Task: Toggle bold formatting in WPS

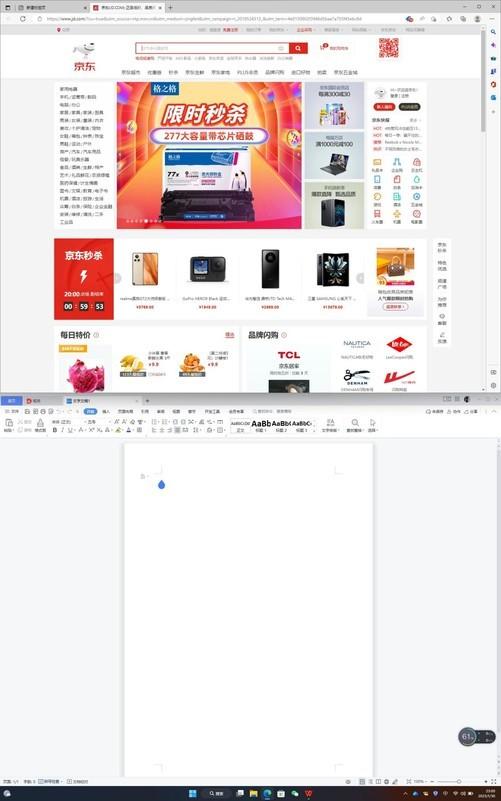Action: pyautogui.click(x=55, y=431)
